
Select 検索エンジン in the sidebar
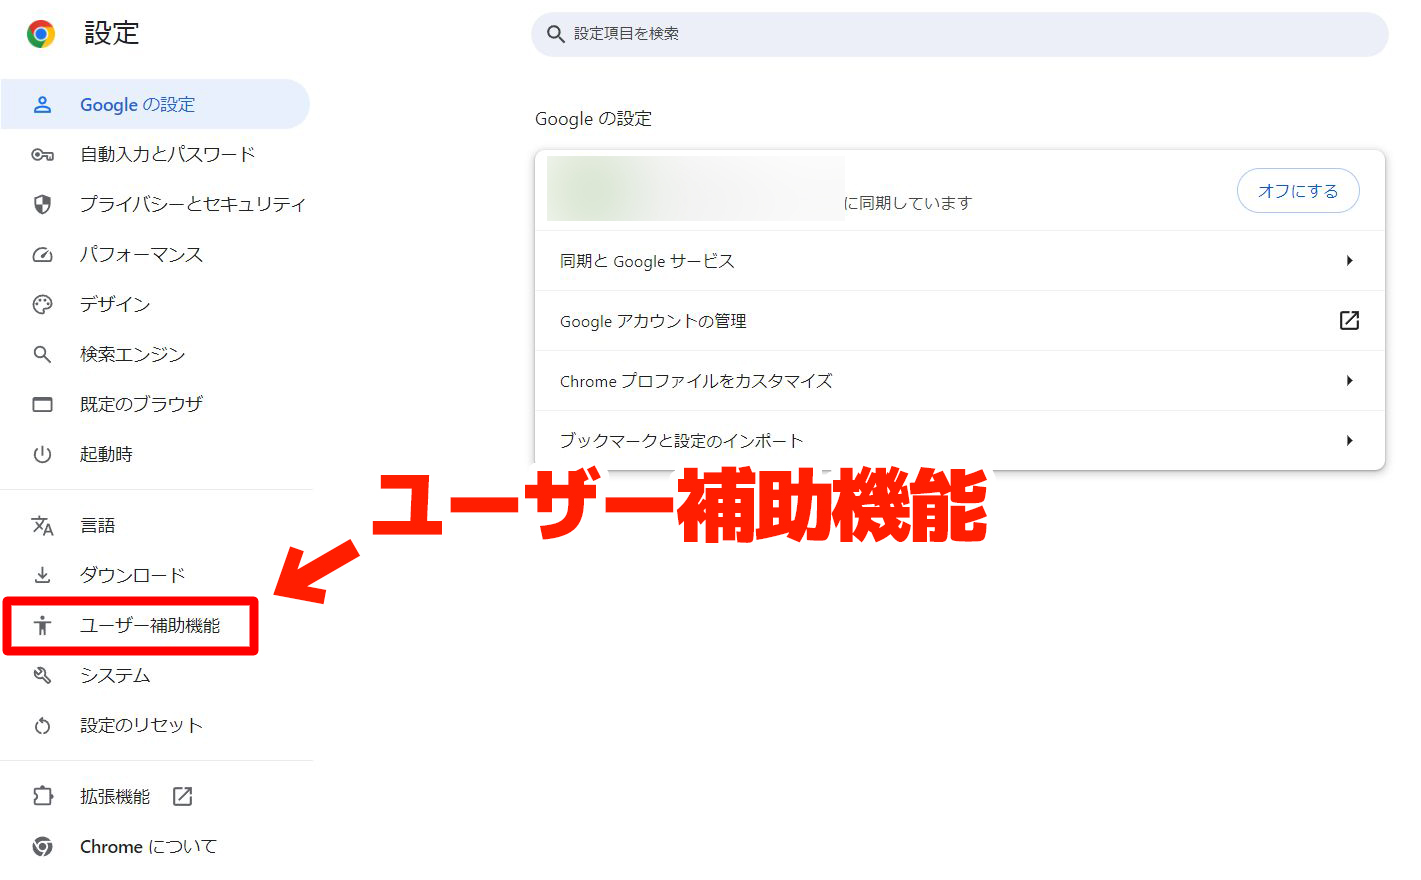click(155, 354)
